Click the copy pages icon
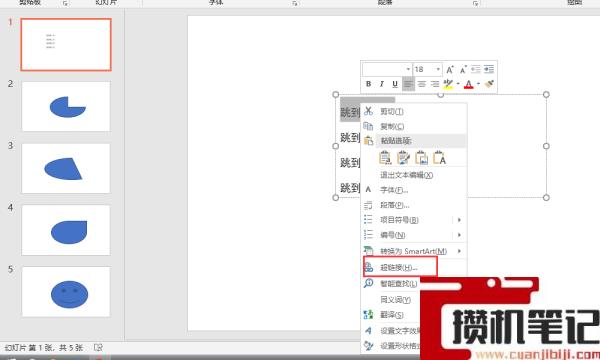This screenshot has width=600, height=360. click(x=368, y=126)
